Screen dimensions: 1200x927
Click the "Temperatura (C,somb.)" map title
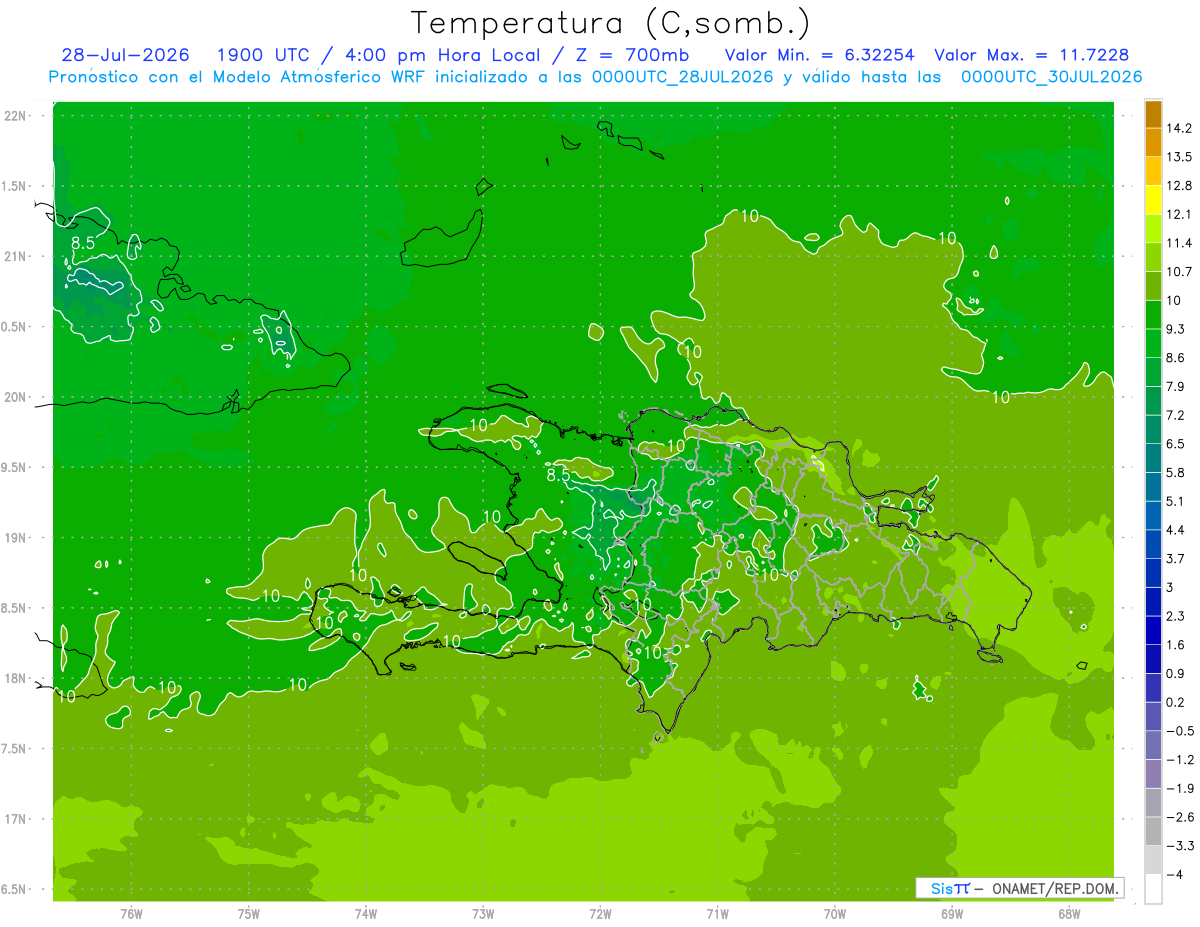(x=611, y=24)
